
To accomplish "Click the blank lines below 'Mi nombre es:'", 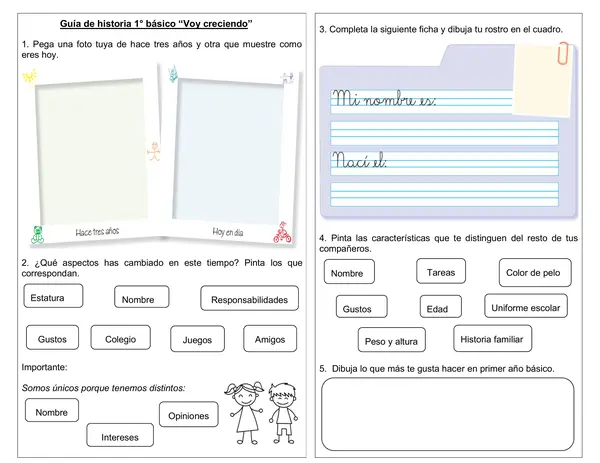I will [444, 133].
